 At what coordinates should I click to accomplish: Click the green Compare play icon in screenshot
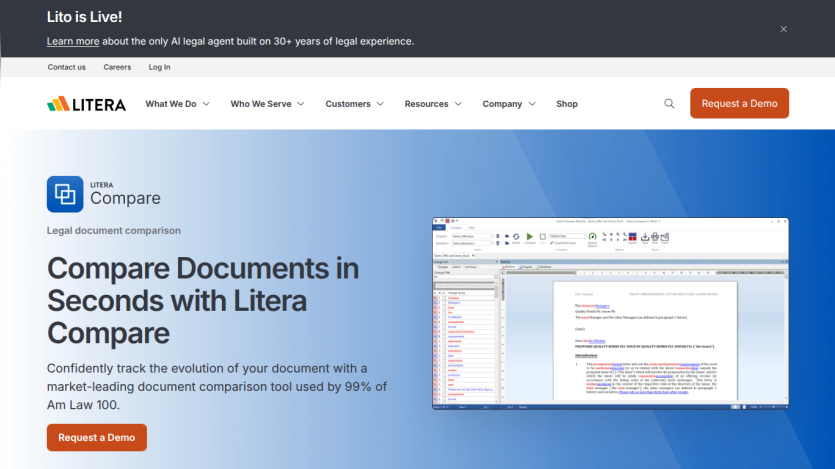(x=529, y=237)
